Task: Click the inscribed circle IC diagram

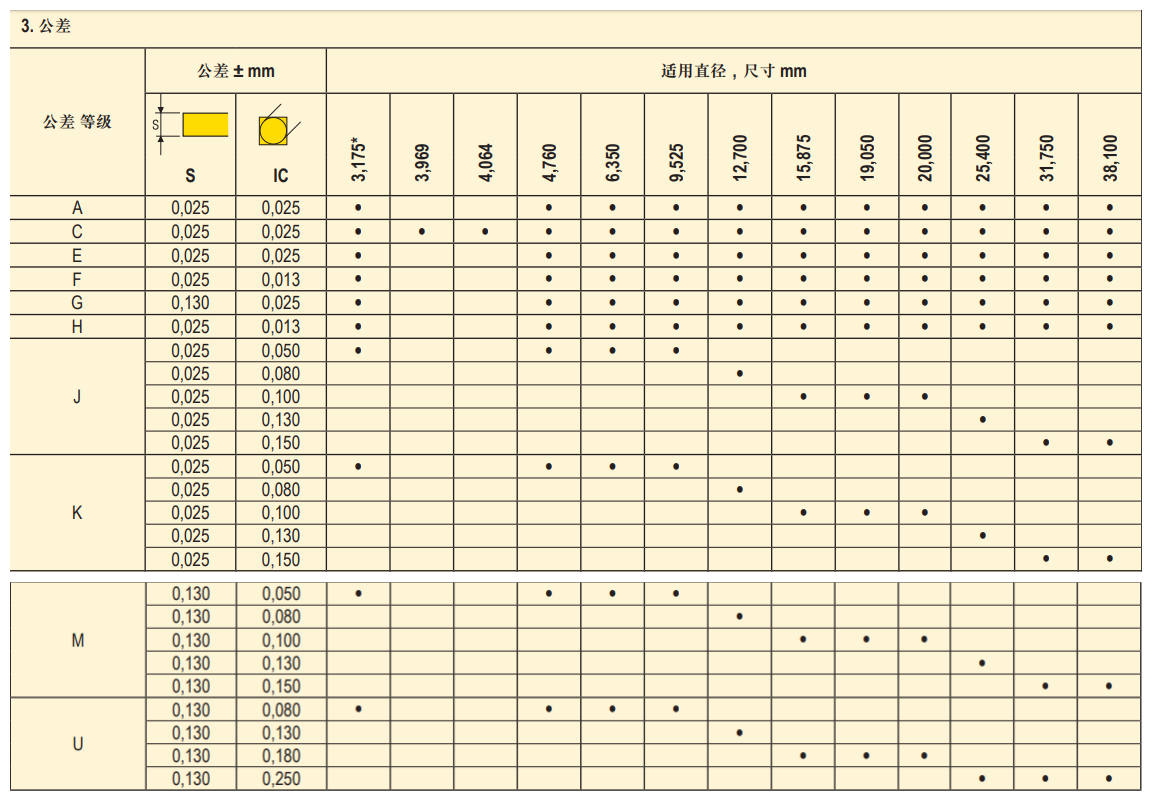Action: point(272,129)
